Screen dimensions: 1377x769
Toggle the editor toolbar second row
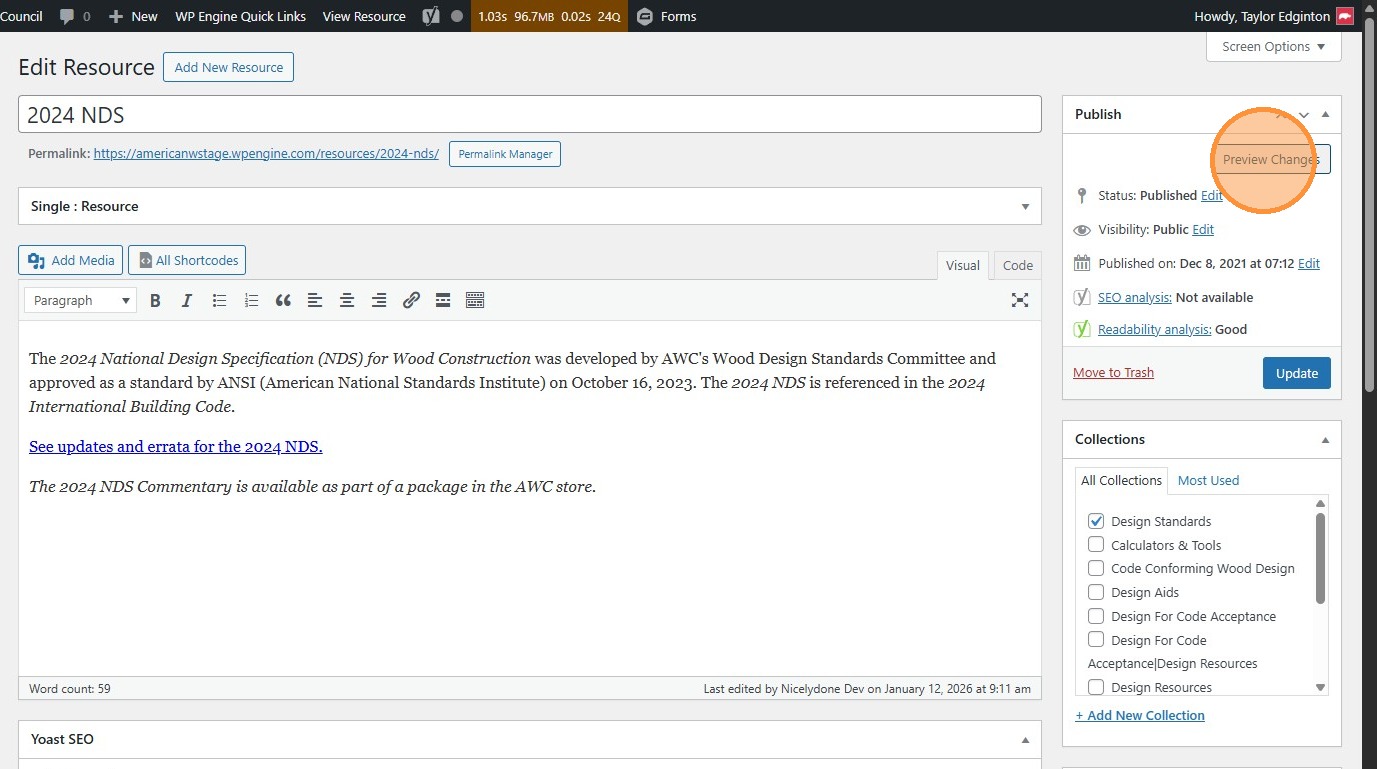[475, 300]
